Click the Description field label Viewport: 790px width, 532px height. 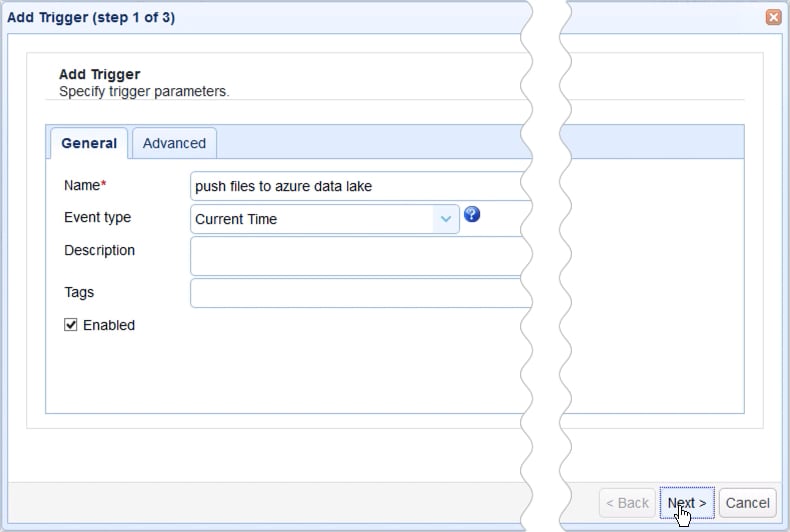(x=99, y=250)
